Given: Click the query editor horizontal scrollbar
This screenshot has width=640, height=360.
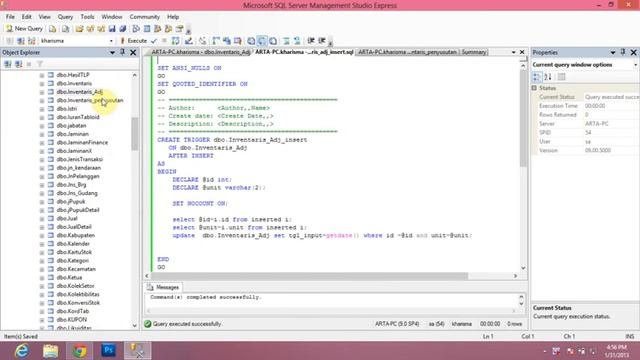Looking at the screenshot, I should tap(309, 276).
